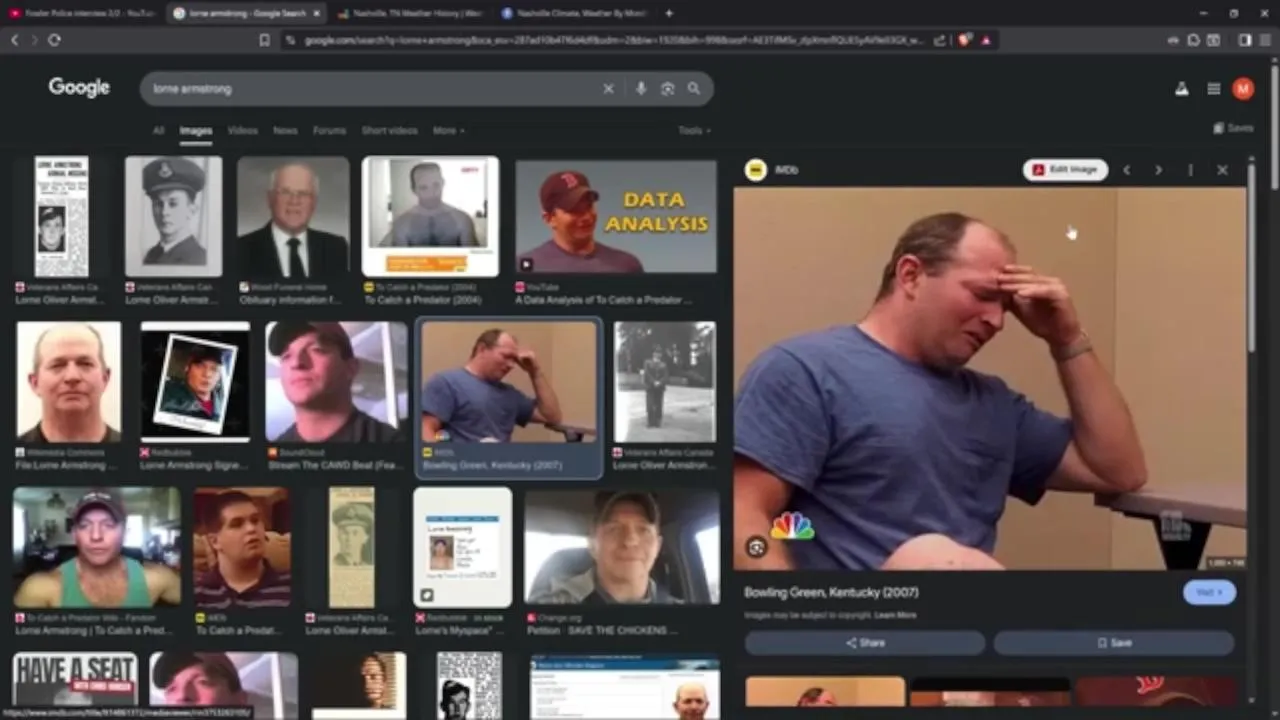Click the magnifying glass search button

[694, 89]
